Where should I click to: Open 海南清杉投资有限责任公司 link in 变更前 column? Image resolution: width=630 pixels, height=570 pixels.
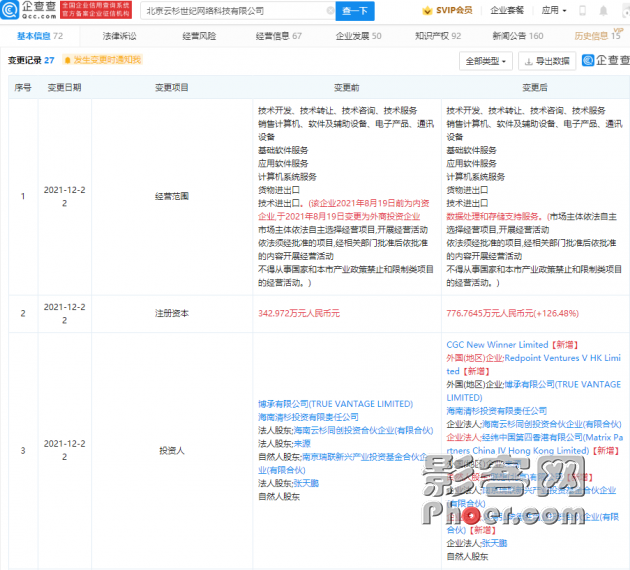308,417
